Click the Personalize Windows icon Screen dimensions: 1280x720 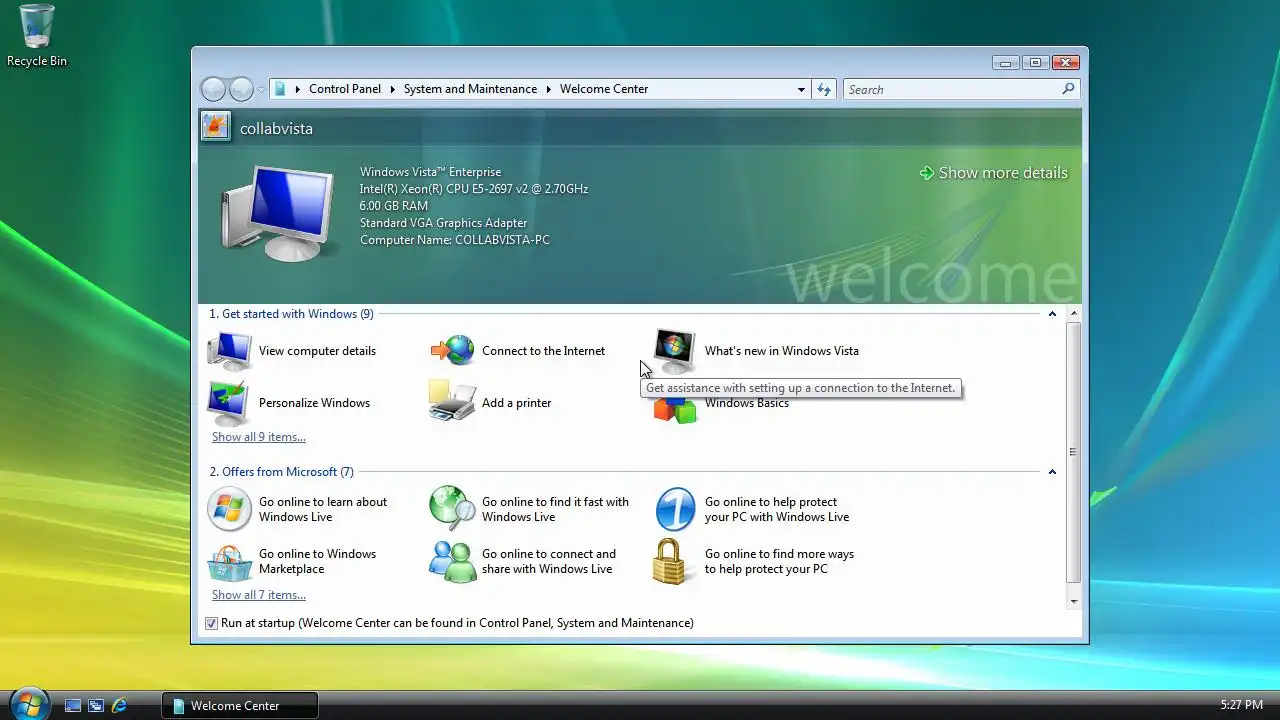230,403
